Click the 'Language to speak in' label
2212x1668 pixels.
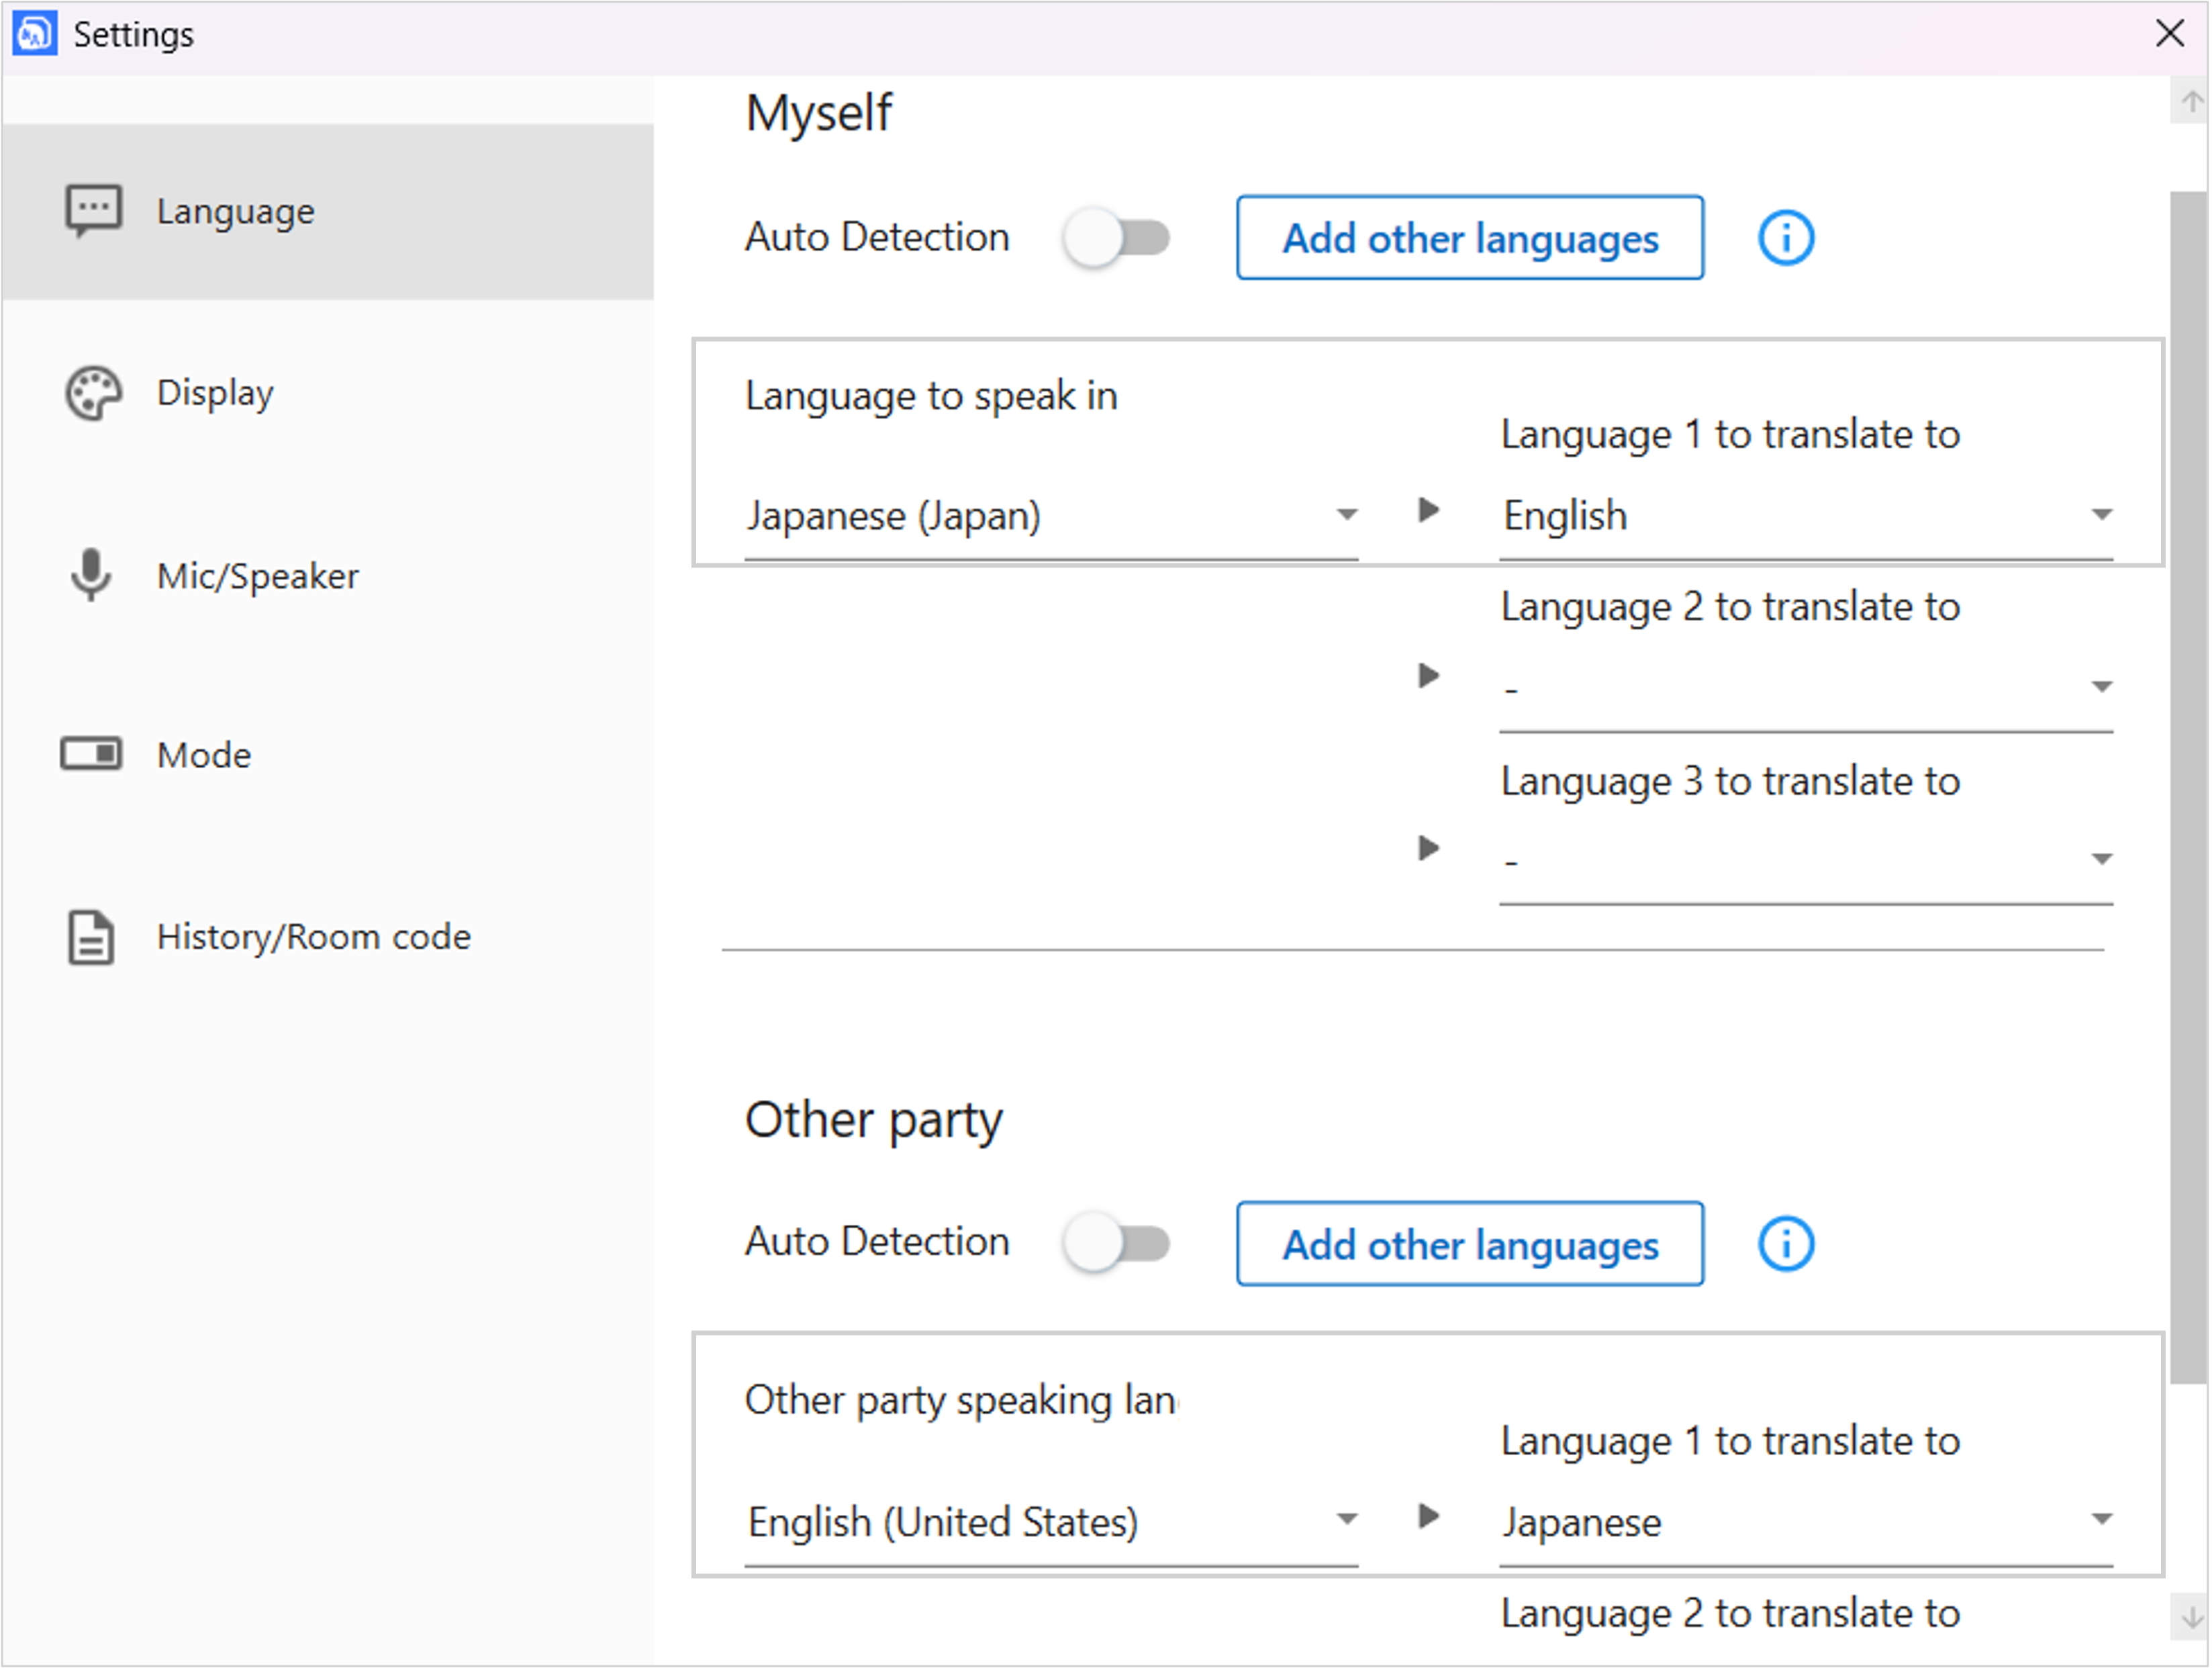[931, 396]
